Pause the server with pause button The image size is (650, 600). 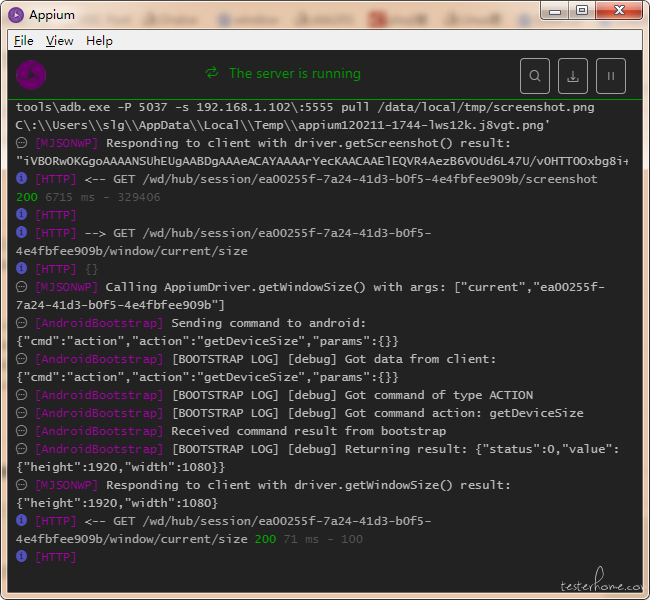pyautogui.click(x=611, y=76)
